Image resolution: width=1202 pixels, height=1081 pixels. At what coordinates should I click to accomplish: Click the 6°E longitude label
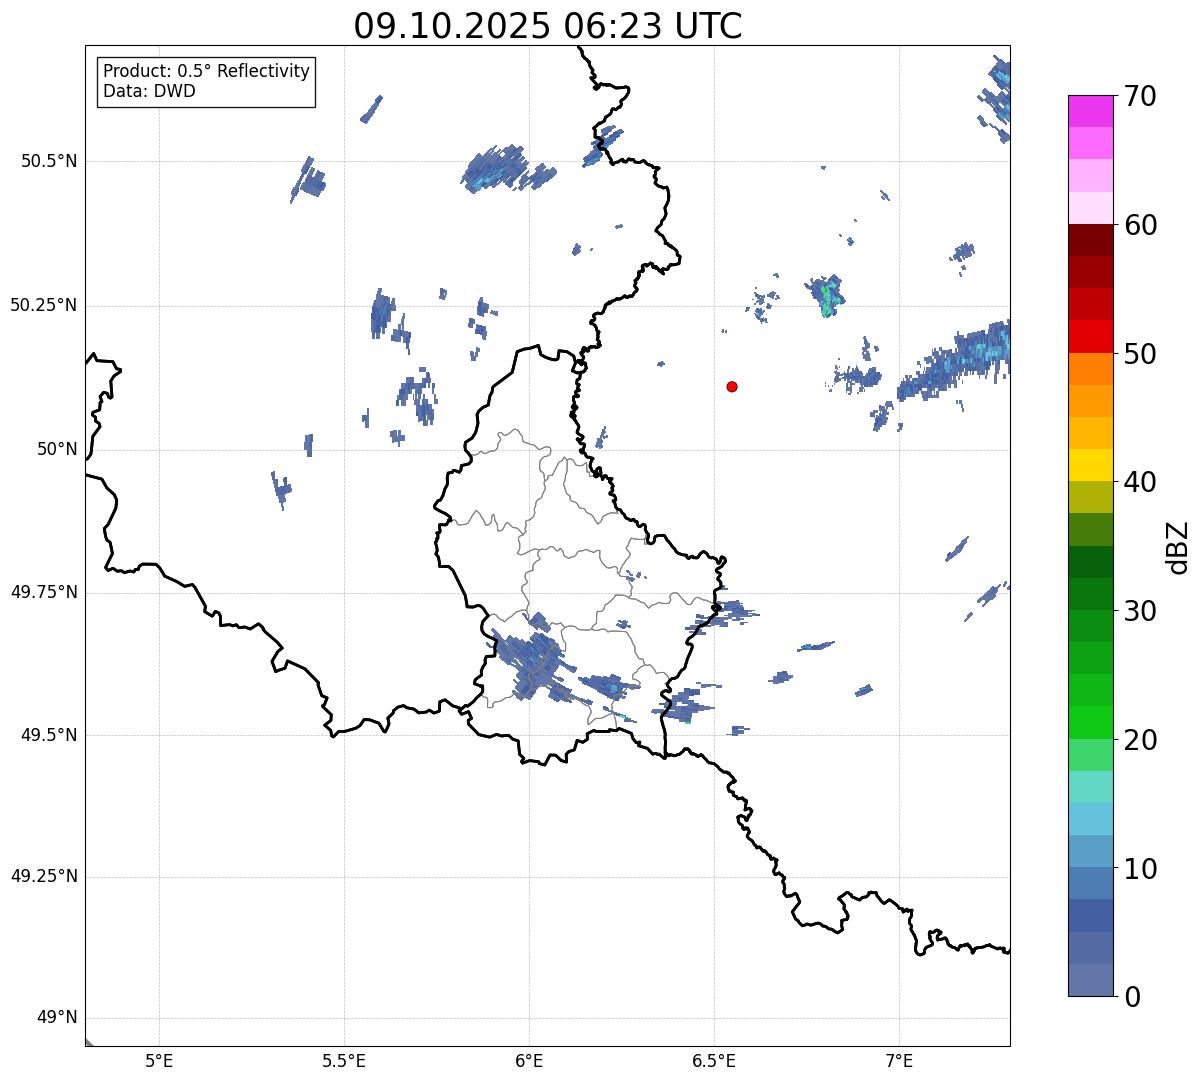[529, 1060]
